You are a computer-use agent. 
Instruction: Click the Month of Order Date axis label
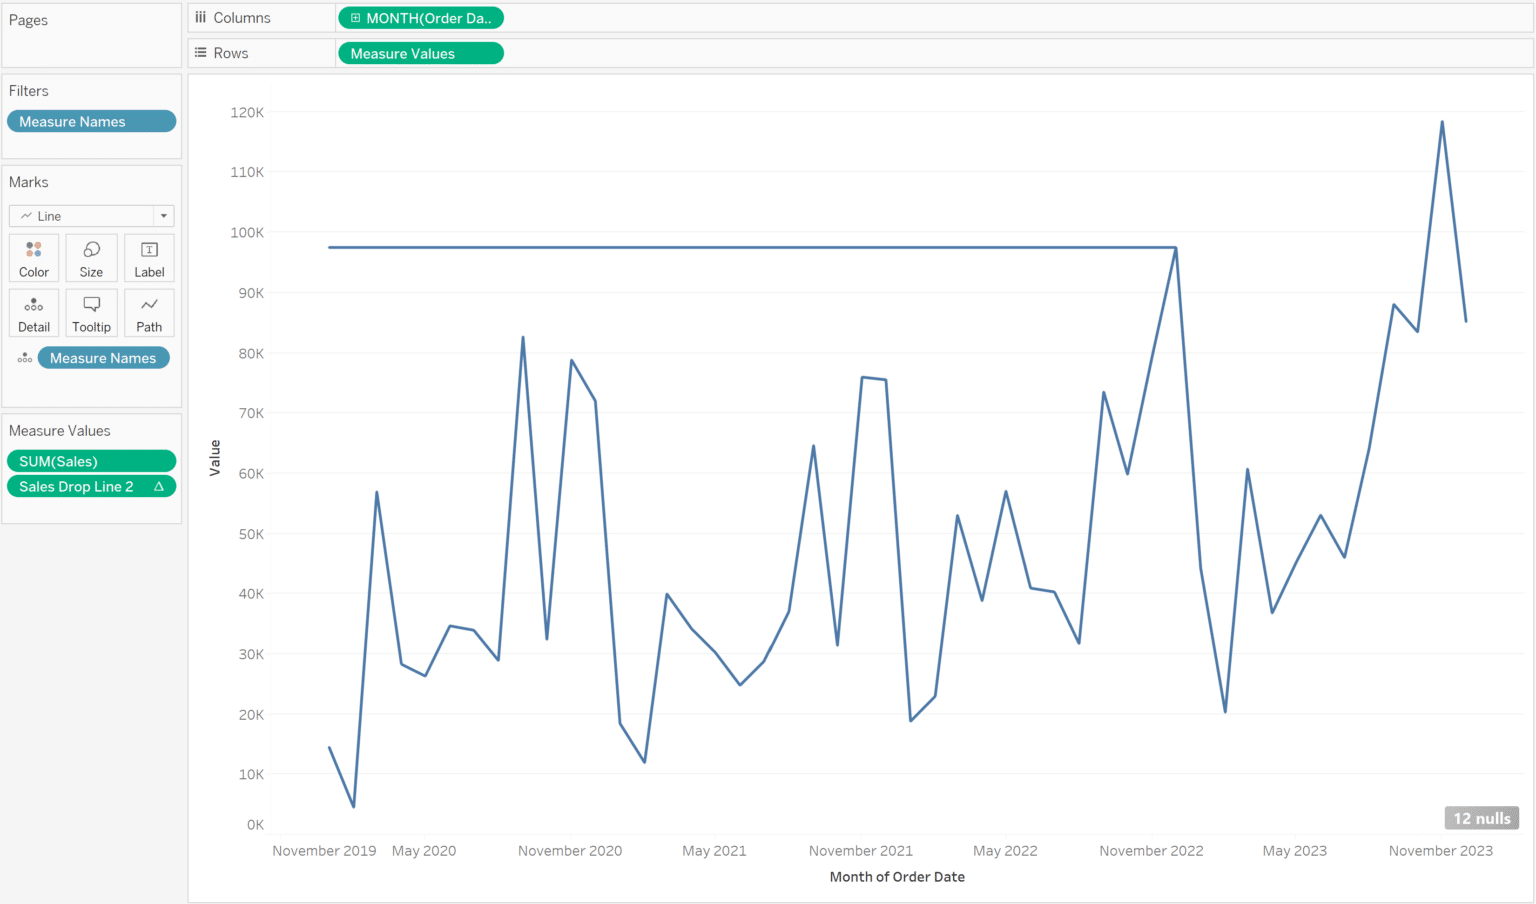(x=896, y=876)
